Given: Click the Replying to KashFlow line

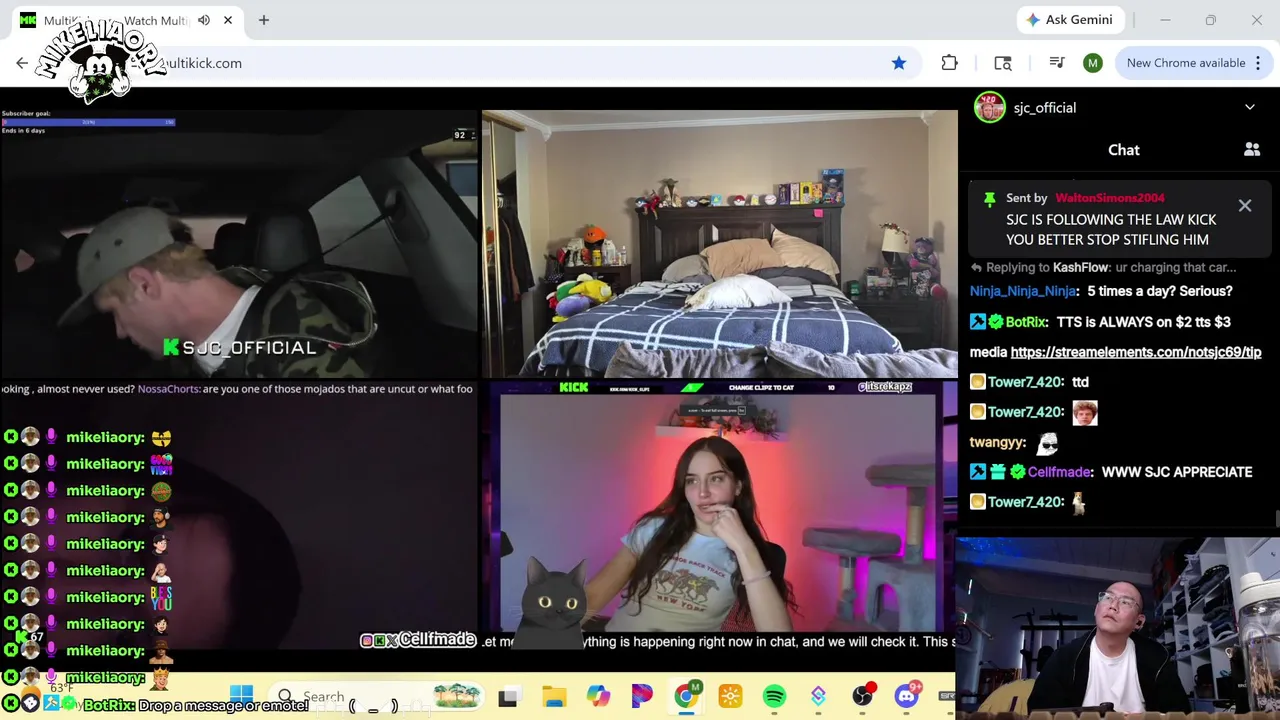Looking at the screenshot, I should 1104,268.
